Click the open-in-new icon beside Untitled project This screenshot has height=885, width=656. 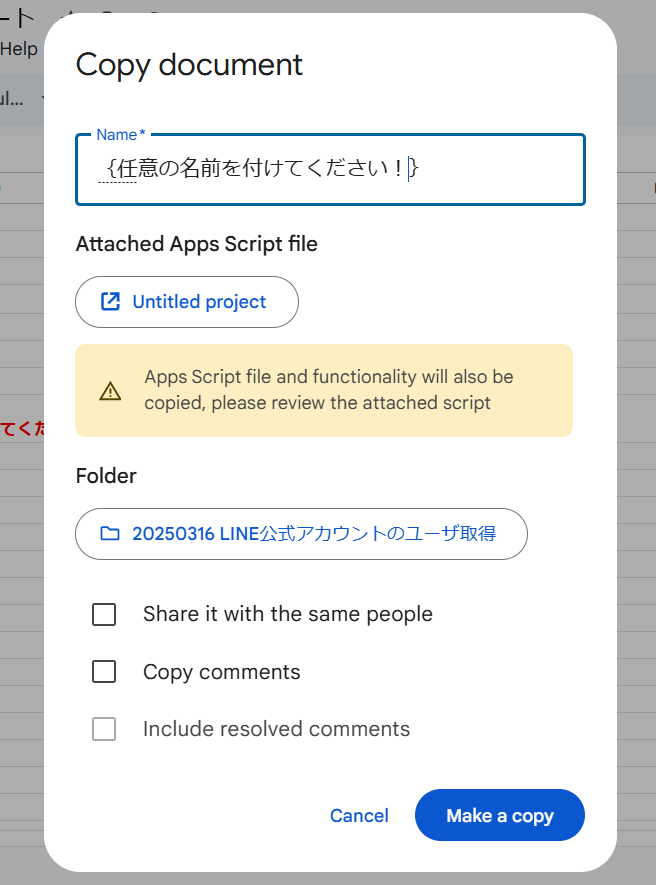(110, 302)
